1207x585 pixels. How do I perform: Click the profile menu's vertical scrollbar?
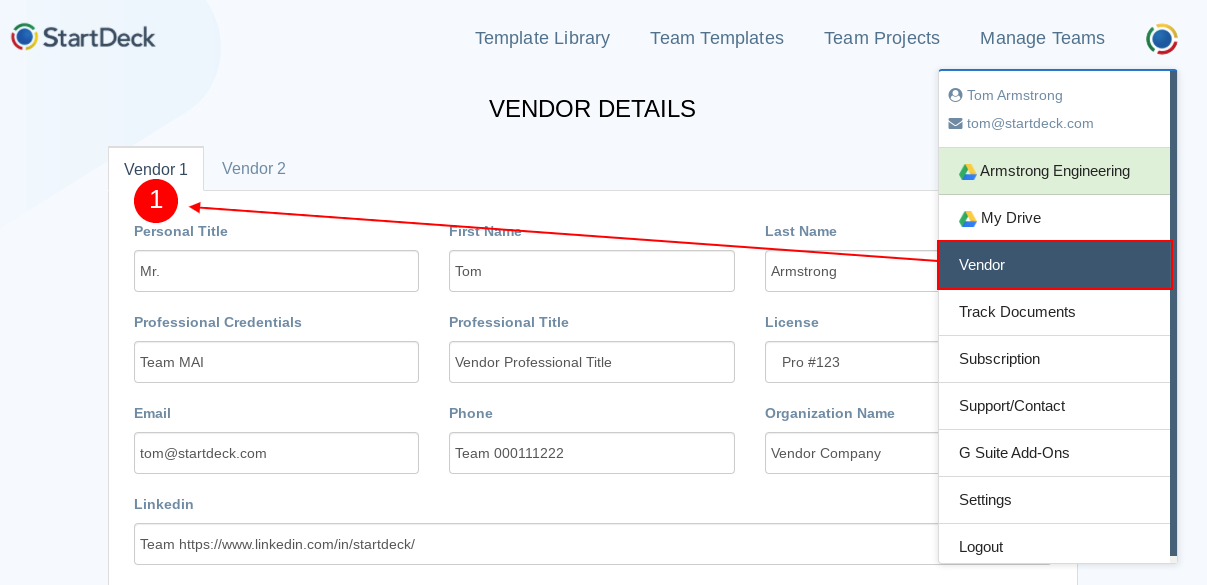1174,312
